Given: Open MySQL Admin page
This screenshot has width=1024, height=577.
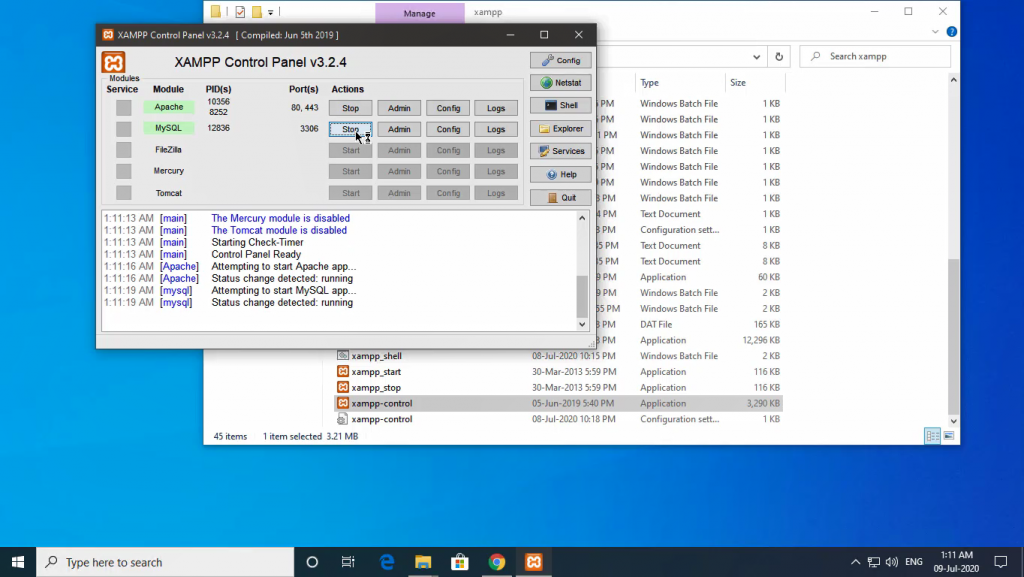Looking at the screenshot, I should pyautogui.click(x=399, y=129).
